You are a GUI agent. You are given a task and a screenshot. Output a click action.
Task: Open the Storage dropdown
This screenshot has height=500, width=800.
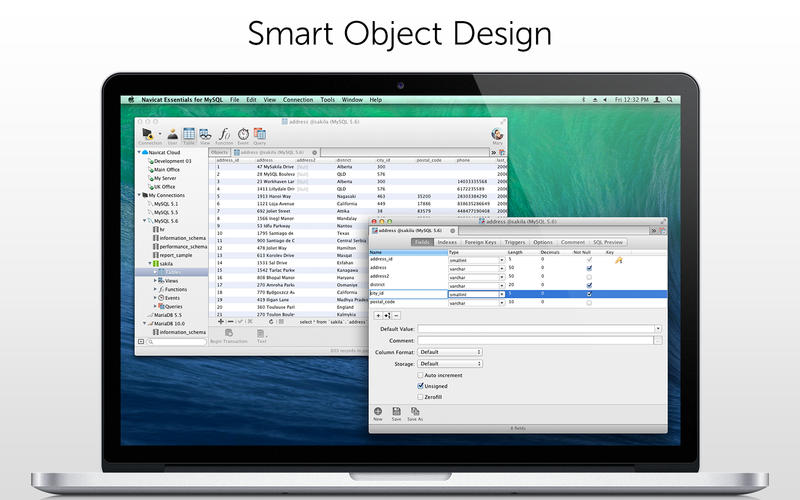point(450,364)
